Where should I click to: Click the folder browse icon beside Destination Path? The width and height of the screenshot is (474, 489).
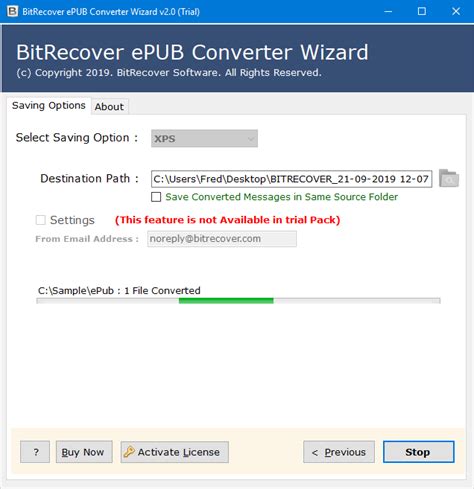click(449, 178)
